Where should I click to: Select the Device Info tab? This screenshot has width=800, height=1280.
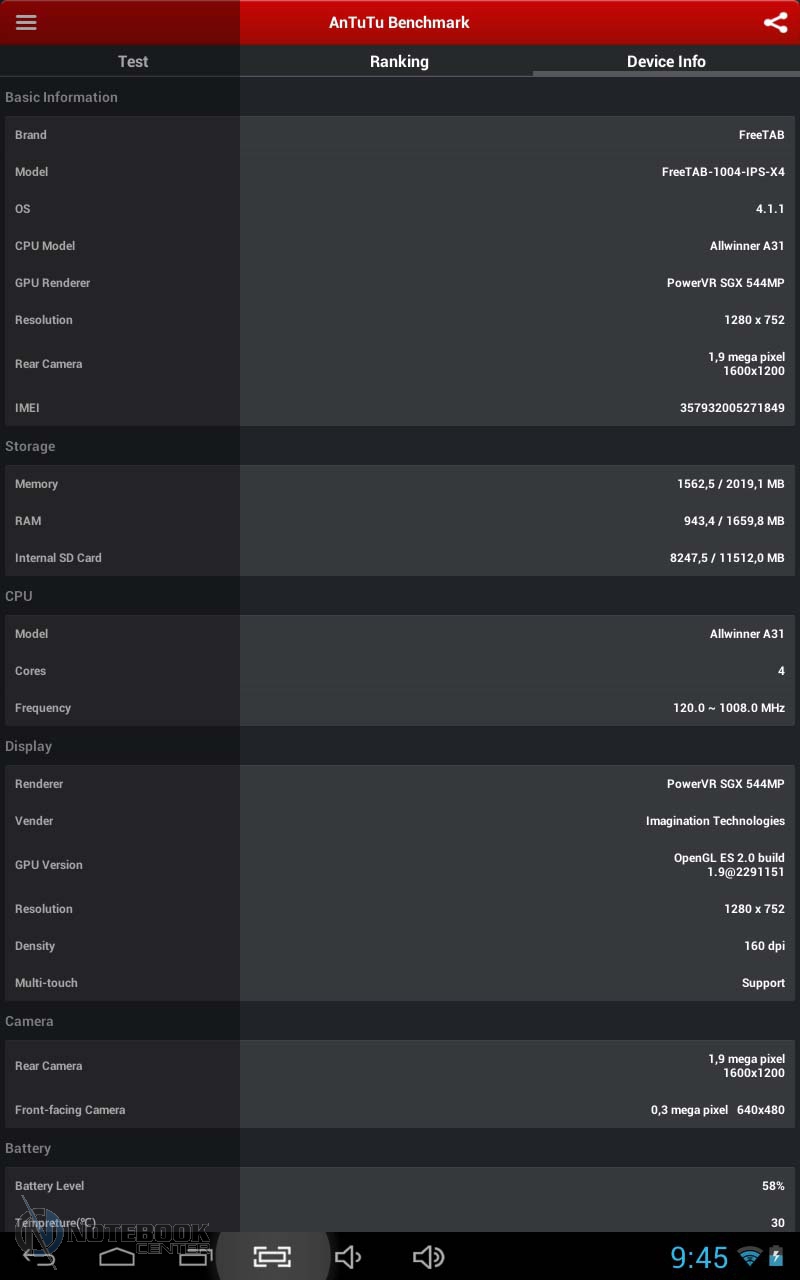(666, 61)
